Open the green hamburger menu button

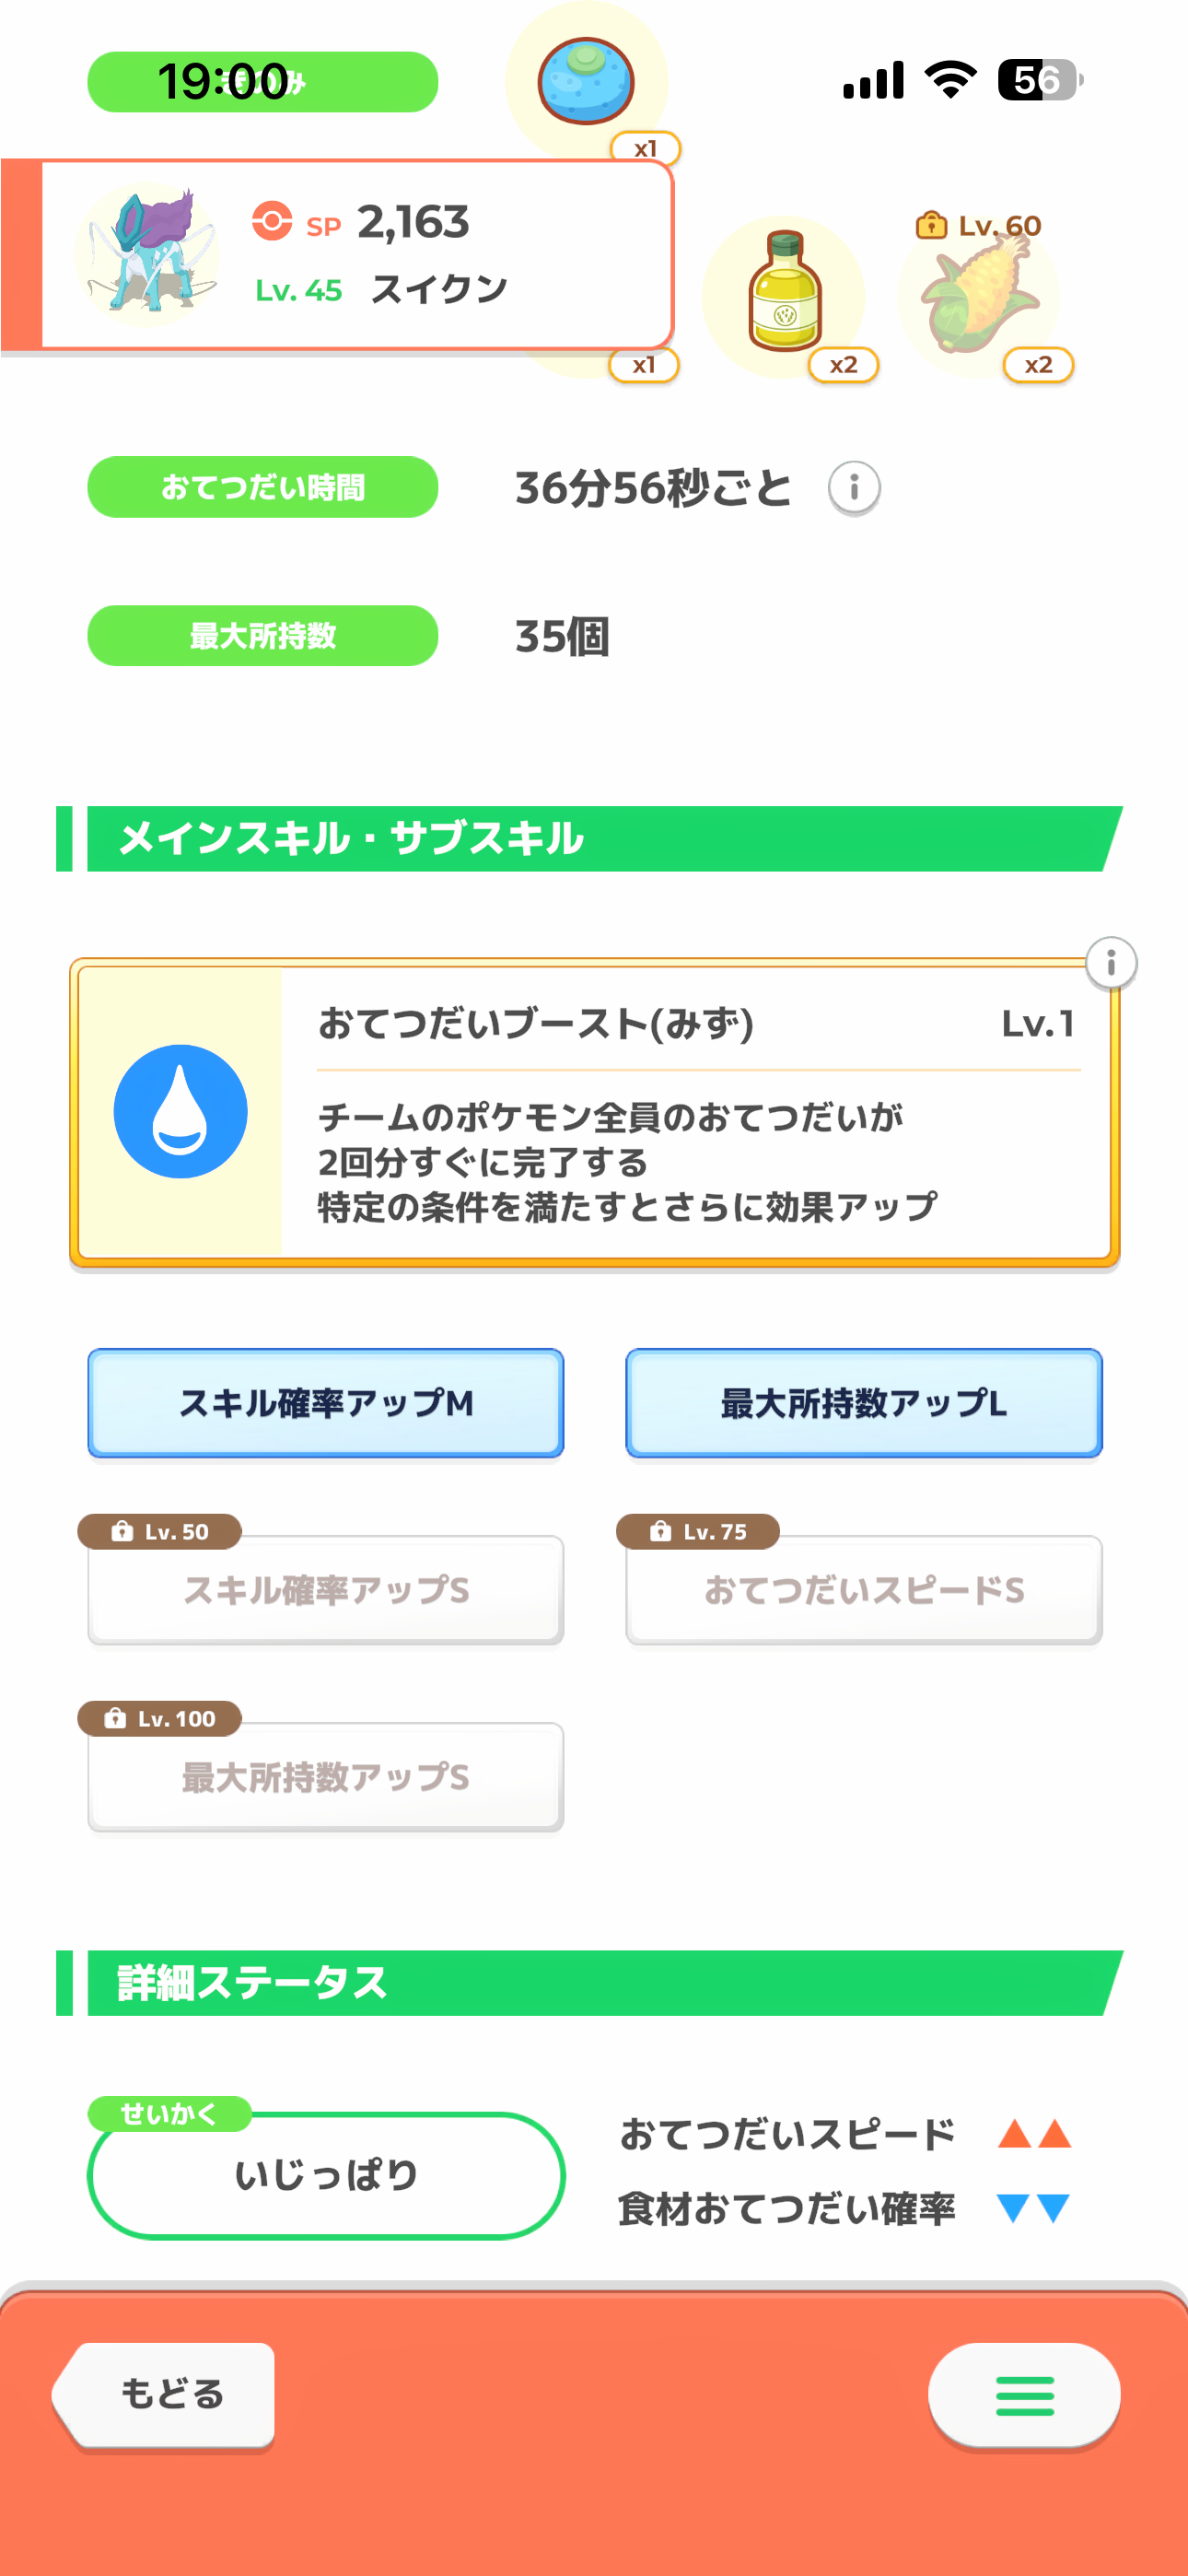1024,2395
